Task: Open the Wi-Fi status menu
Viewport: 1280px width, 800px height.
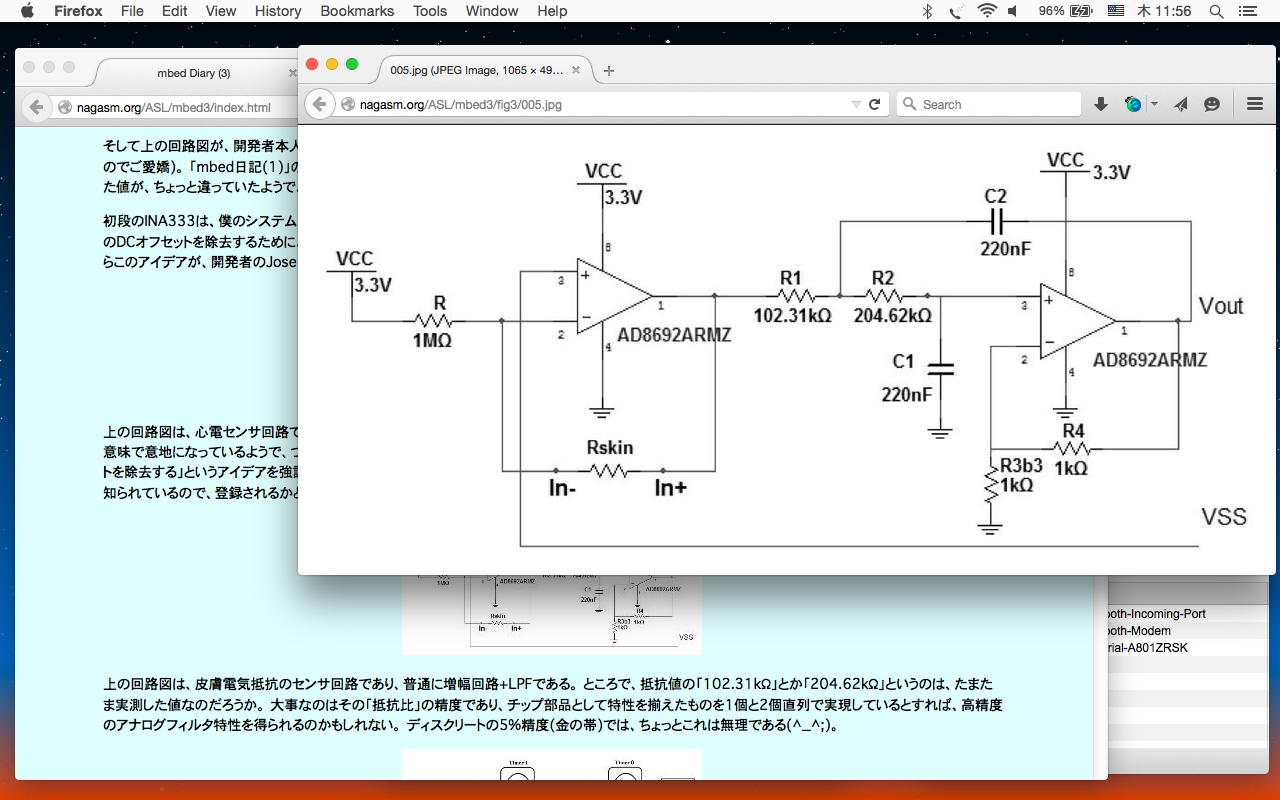Action: pos(987,11)
